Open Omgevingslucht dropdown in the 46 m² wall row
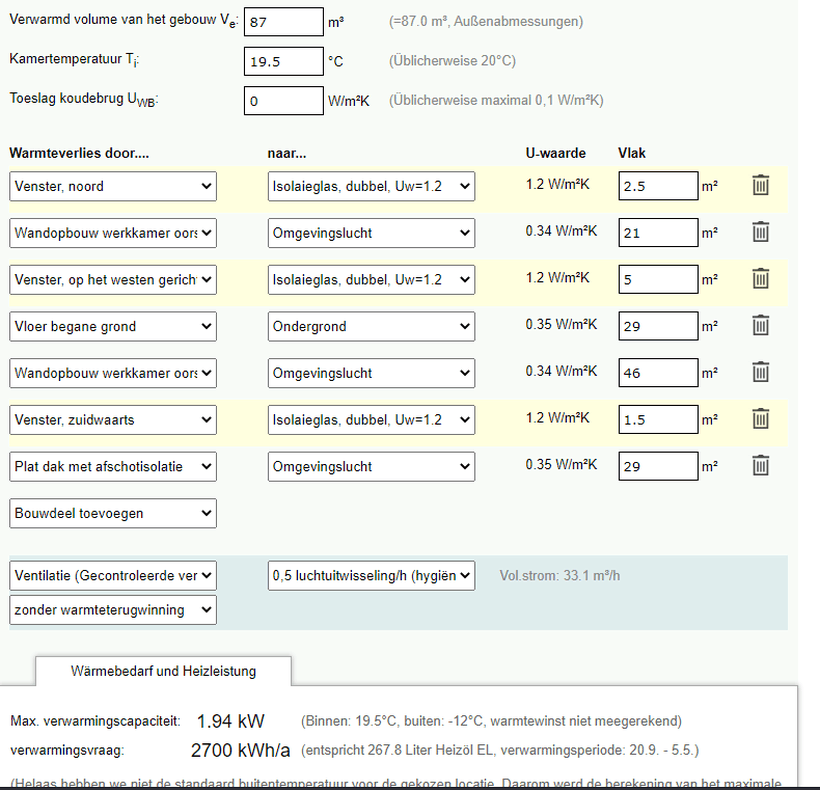The height and width of the screenshot is (790, 820). coord(371,373)
